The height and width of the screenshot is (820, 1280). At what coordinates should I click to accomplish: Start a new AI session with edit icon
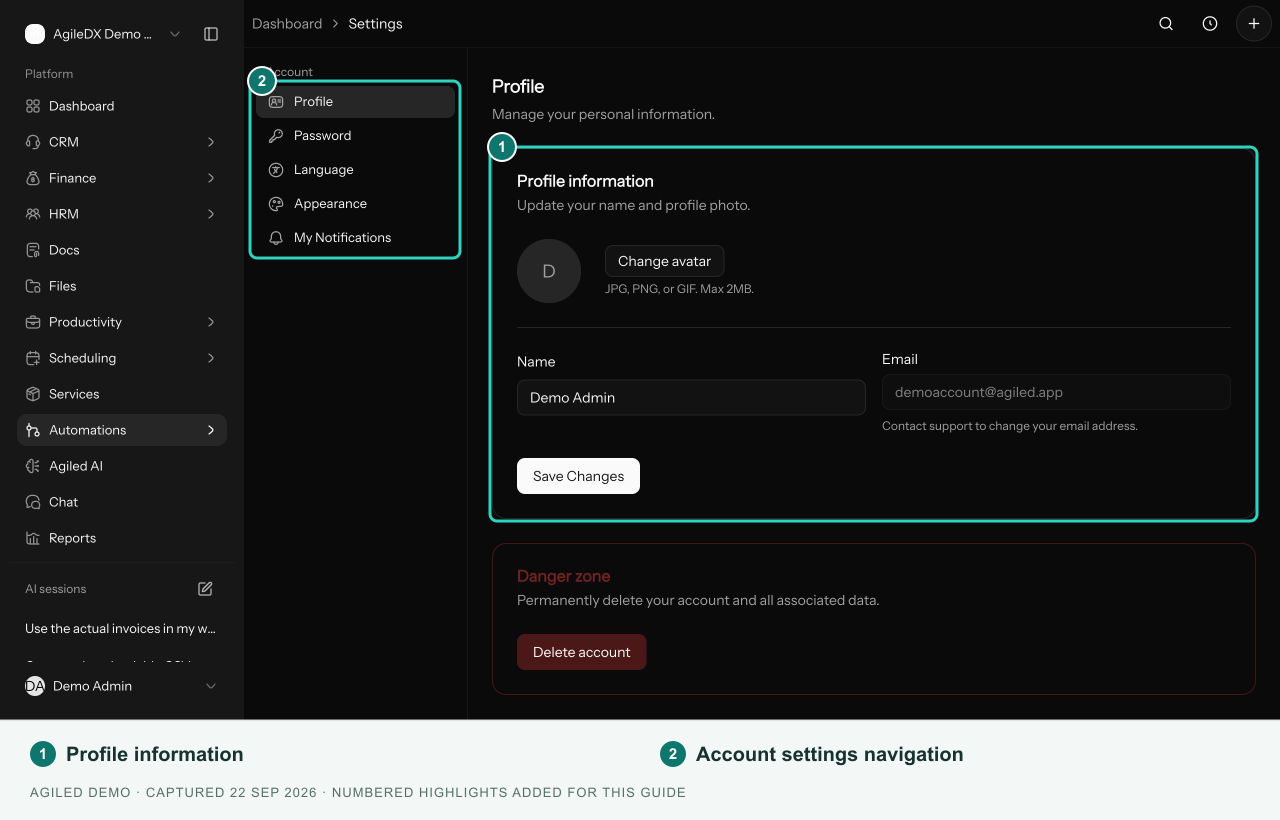(x=205, y=589)
